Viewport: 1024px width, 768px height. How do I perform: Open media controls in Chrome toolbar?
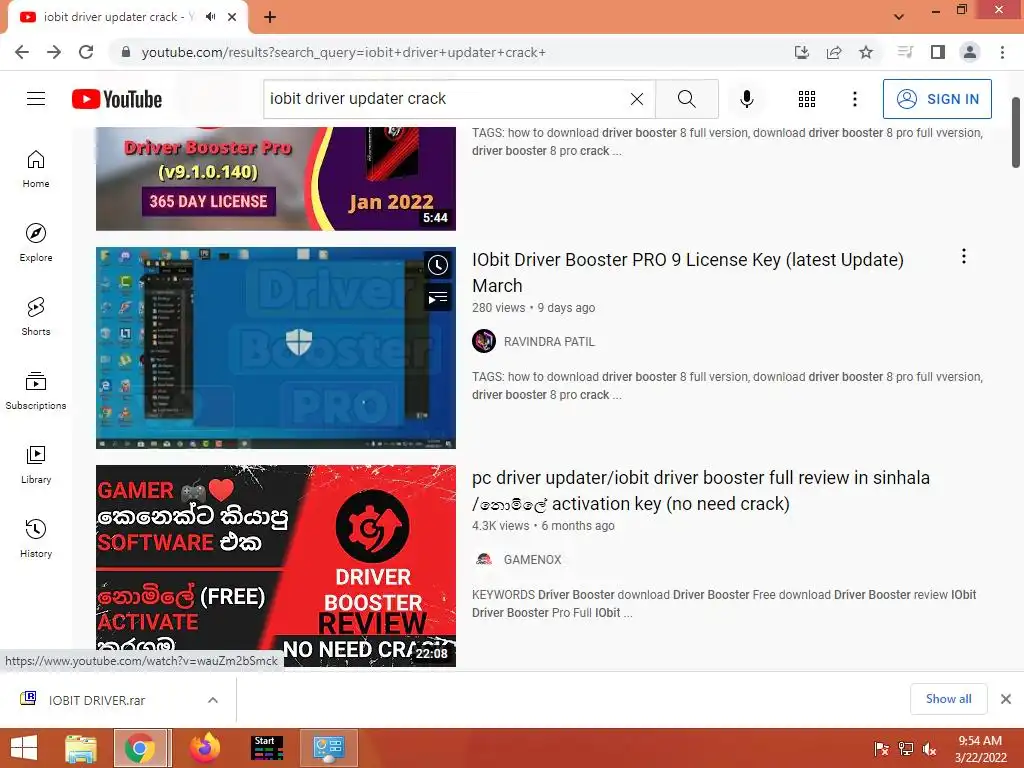click(905, 52)
